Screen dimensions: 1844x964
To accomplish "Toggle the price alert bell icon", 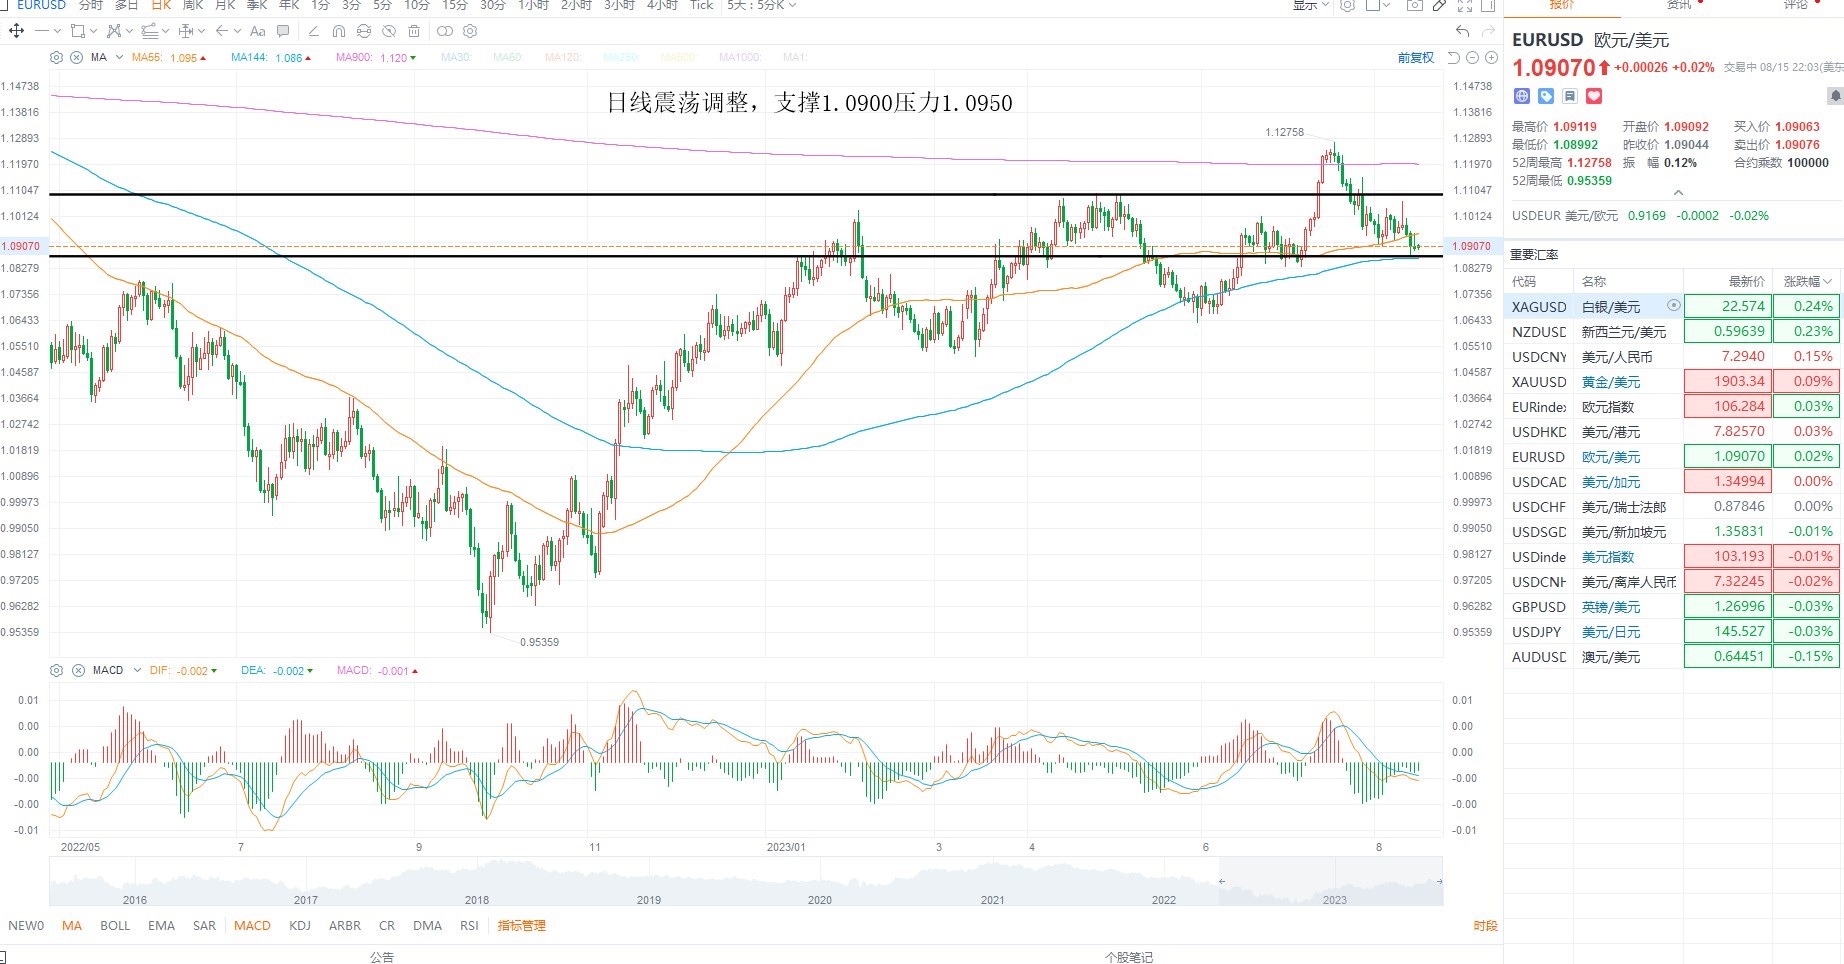I will coord(1835,96).
